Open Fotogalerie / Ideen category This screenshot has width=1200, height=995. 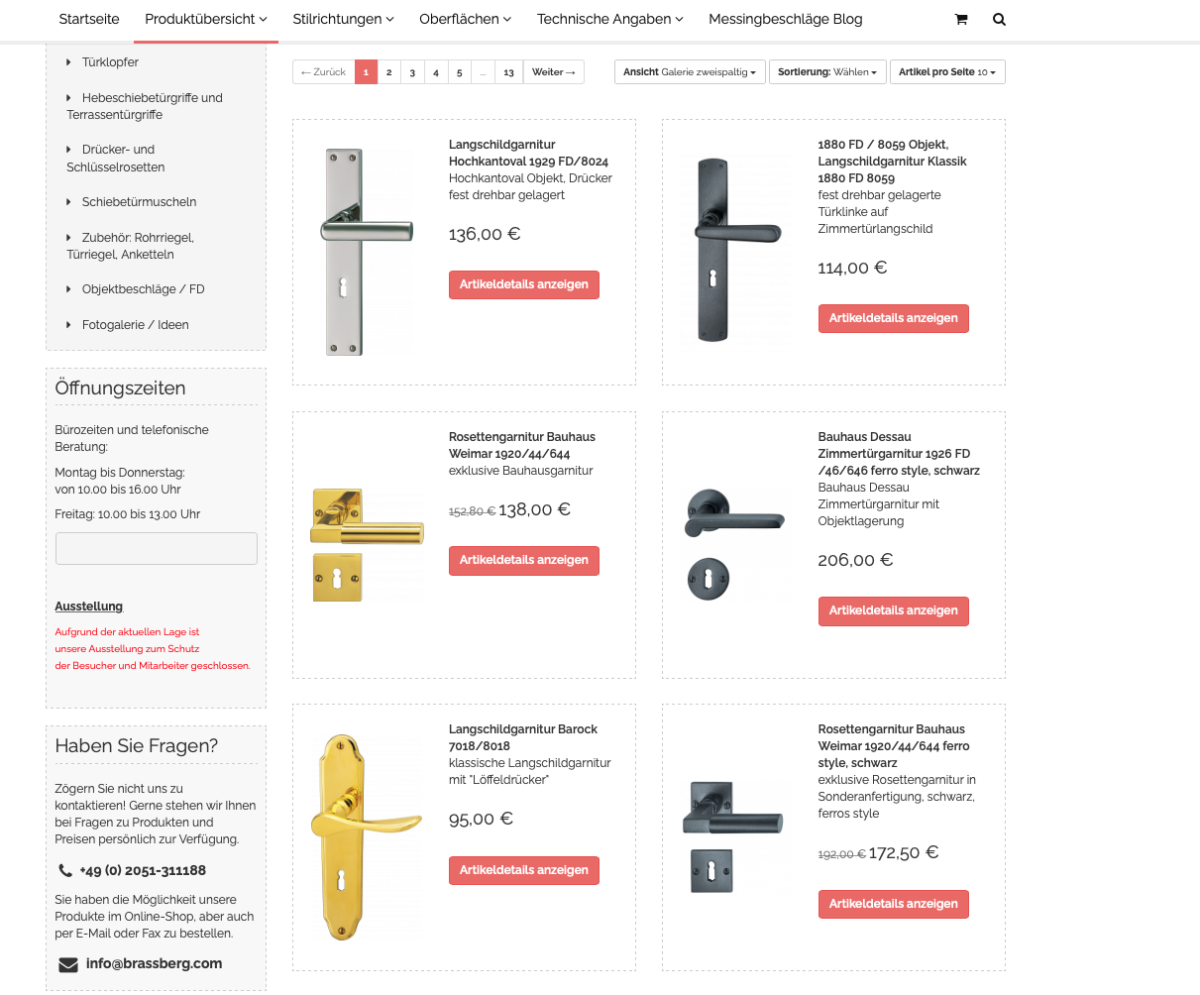[135, 325]
